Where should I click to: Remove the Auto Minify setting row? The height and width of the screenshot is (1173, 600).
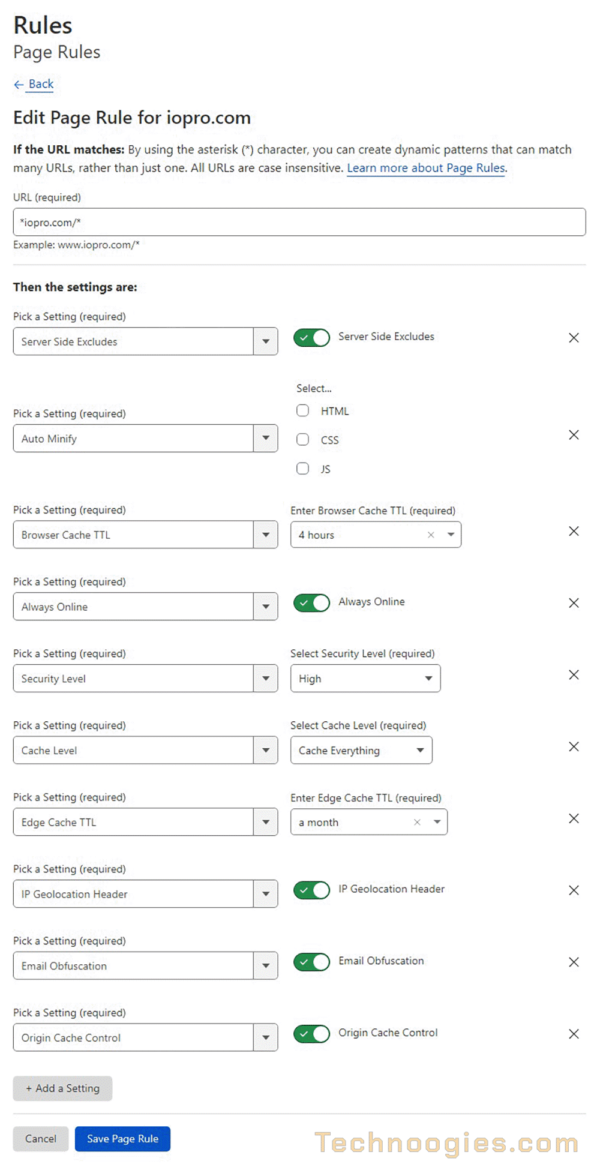[x=574, y=435]
